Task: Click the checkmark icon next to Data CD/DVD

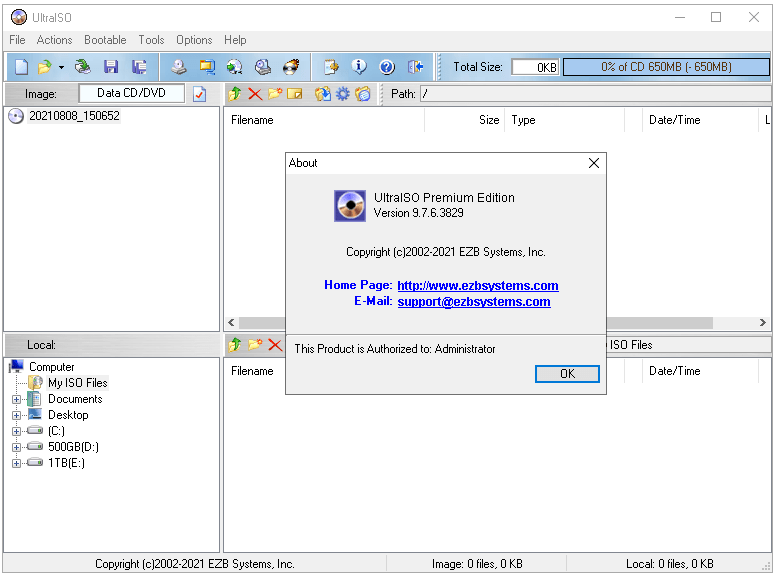Action: (x=199, y=94)
